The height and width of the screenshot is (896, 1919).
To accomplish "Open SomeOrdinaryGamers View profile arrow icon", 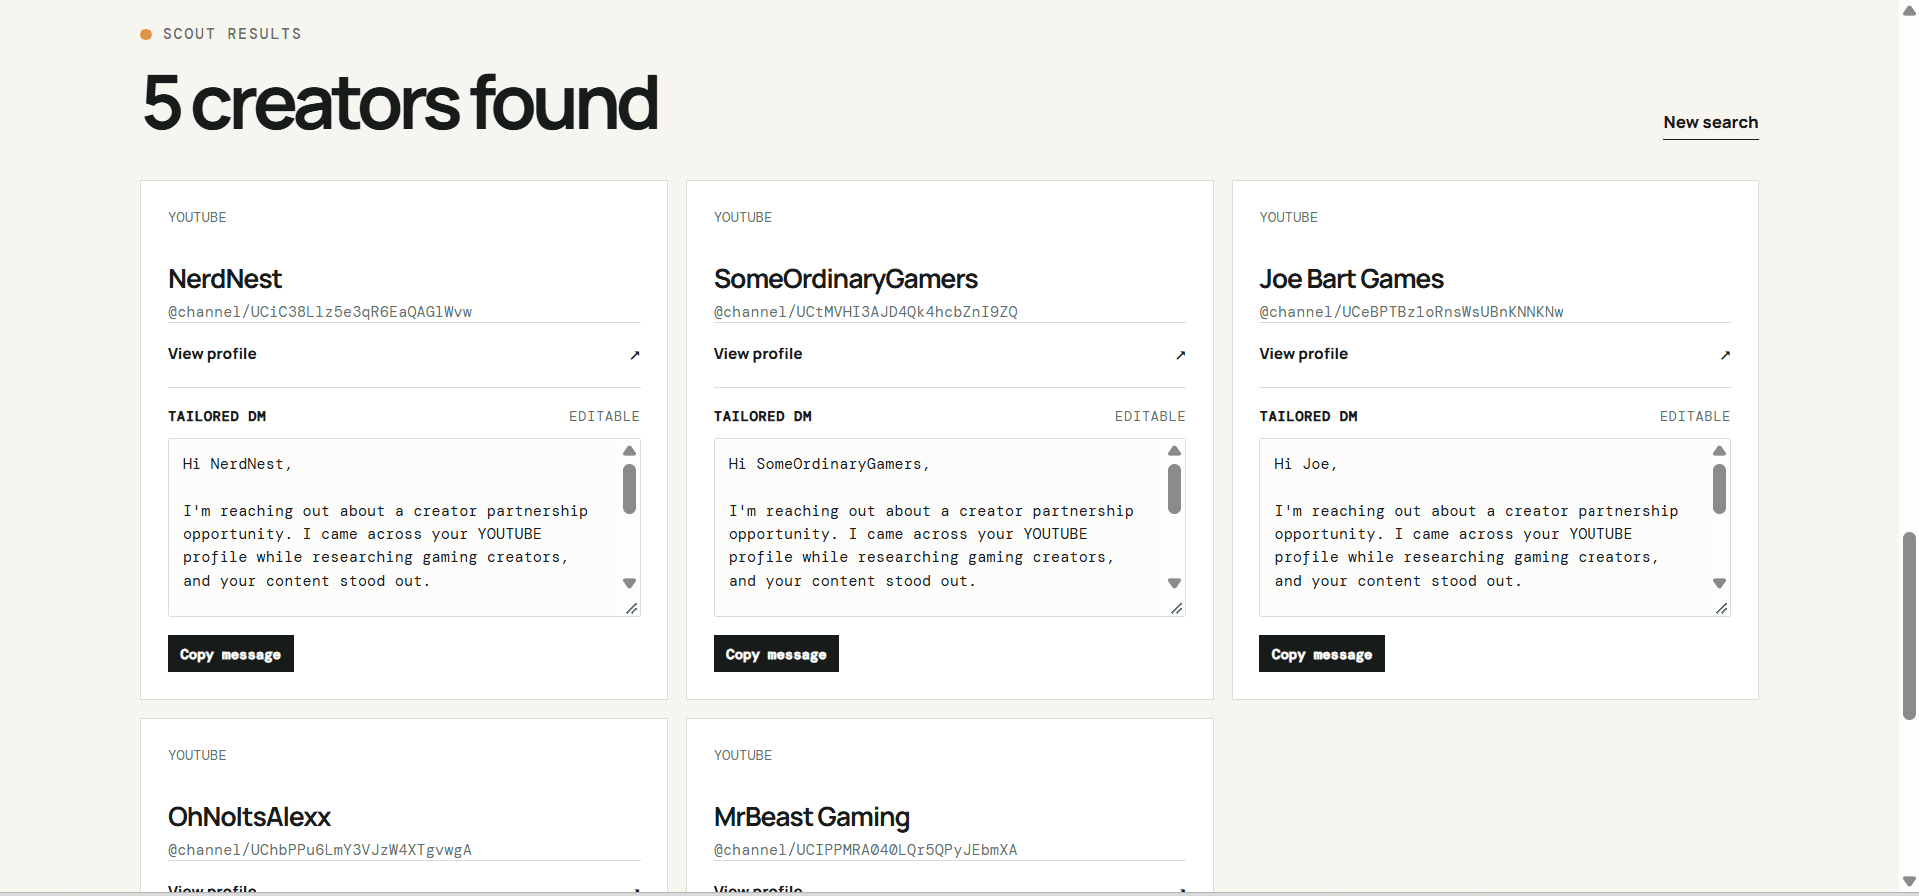I will click(1180, 355).
